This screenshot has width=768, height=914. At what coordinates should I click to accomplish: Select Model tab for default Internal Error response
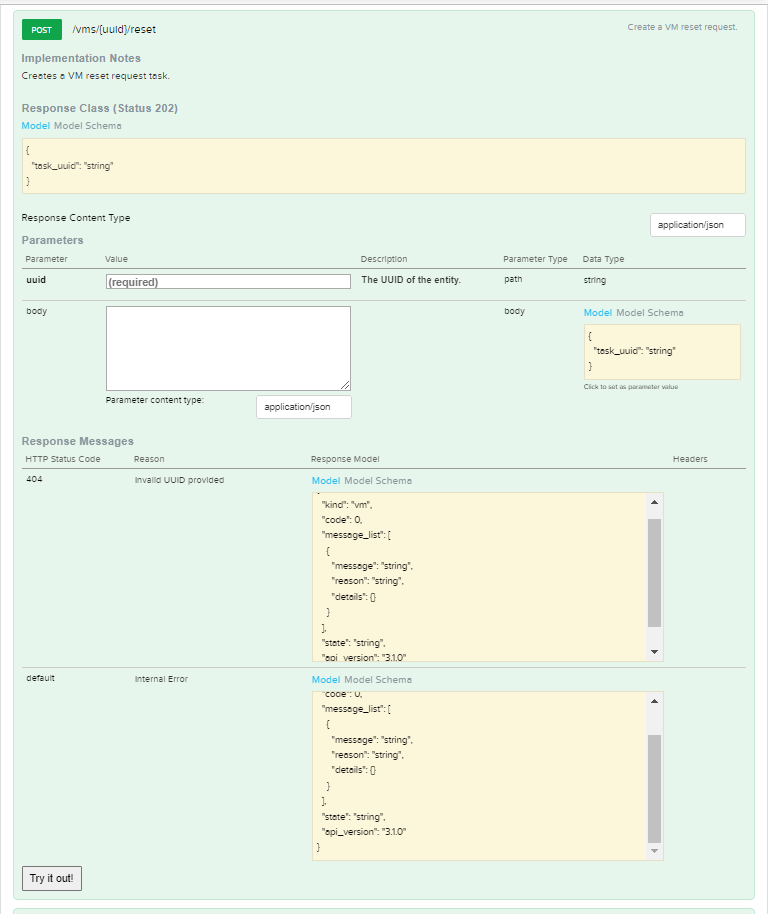pyautogui.click(x=326, y=680)
